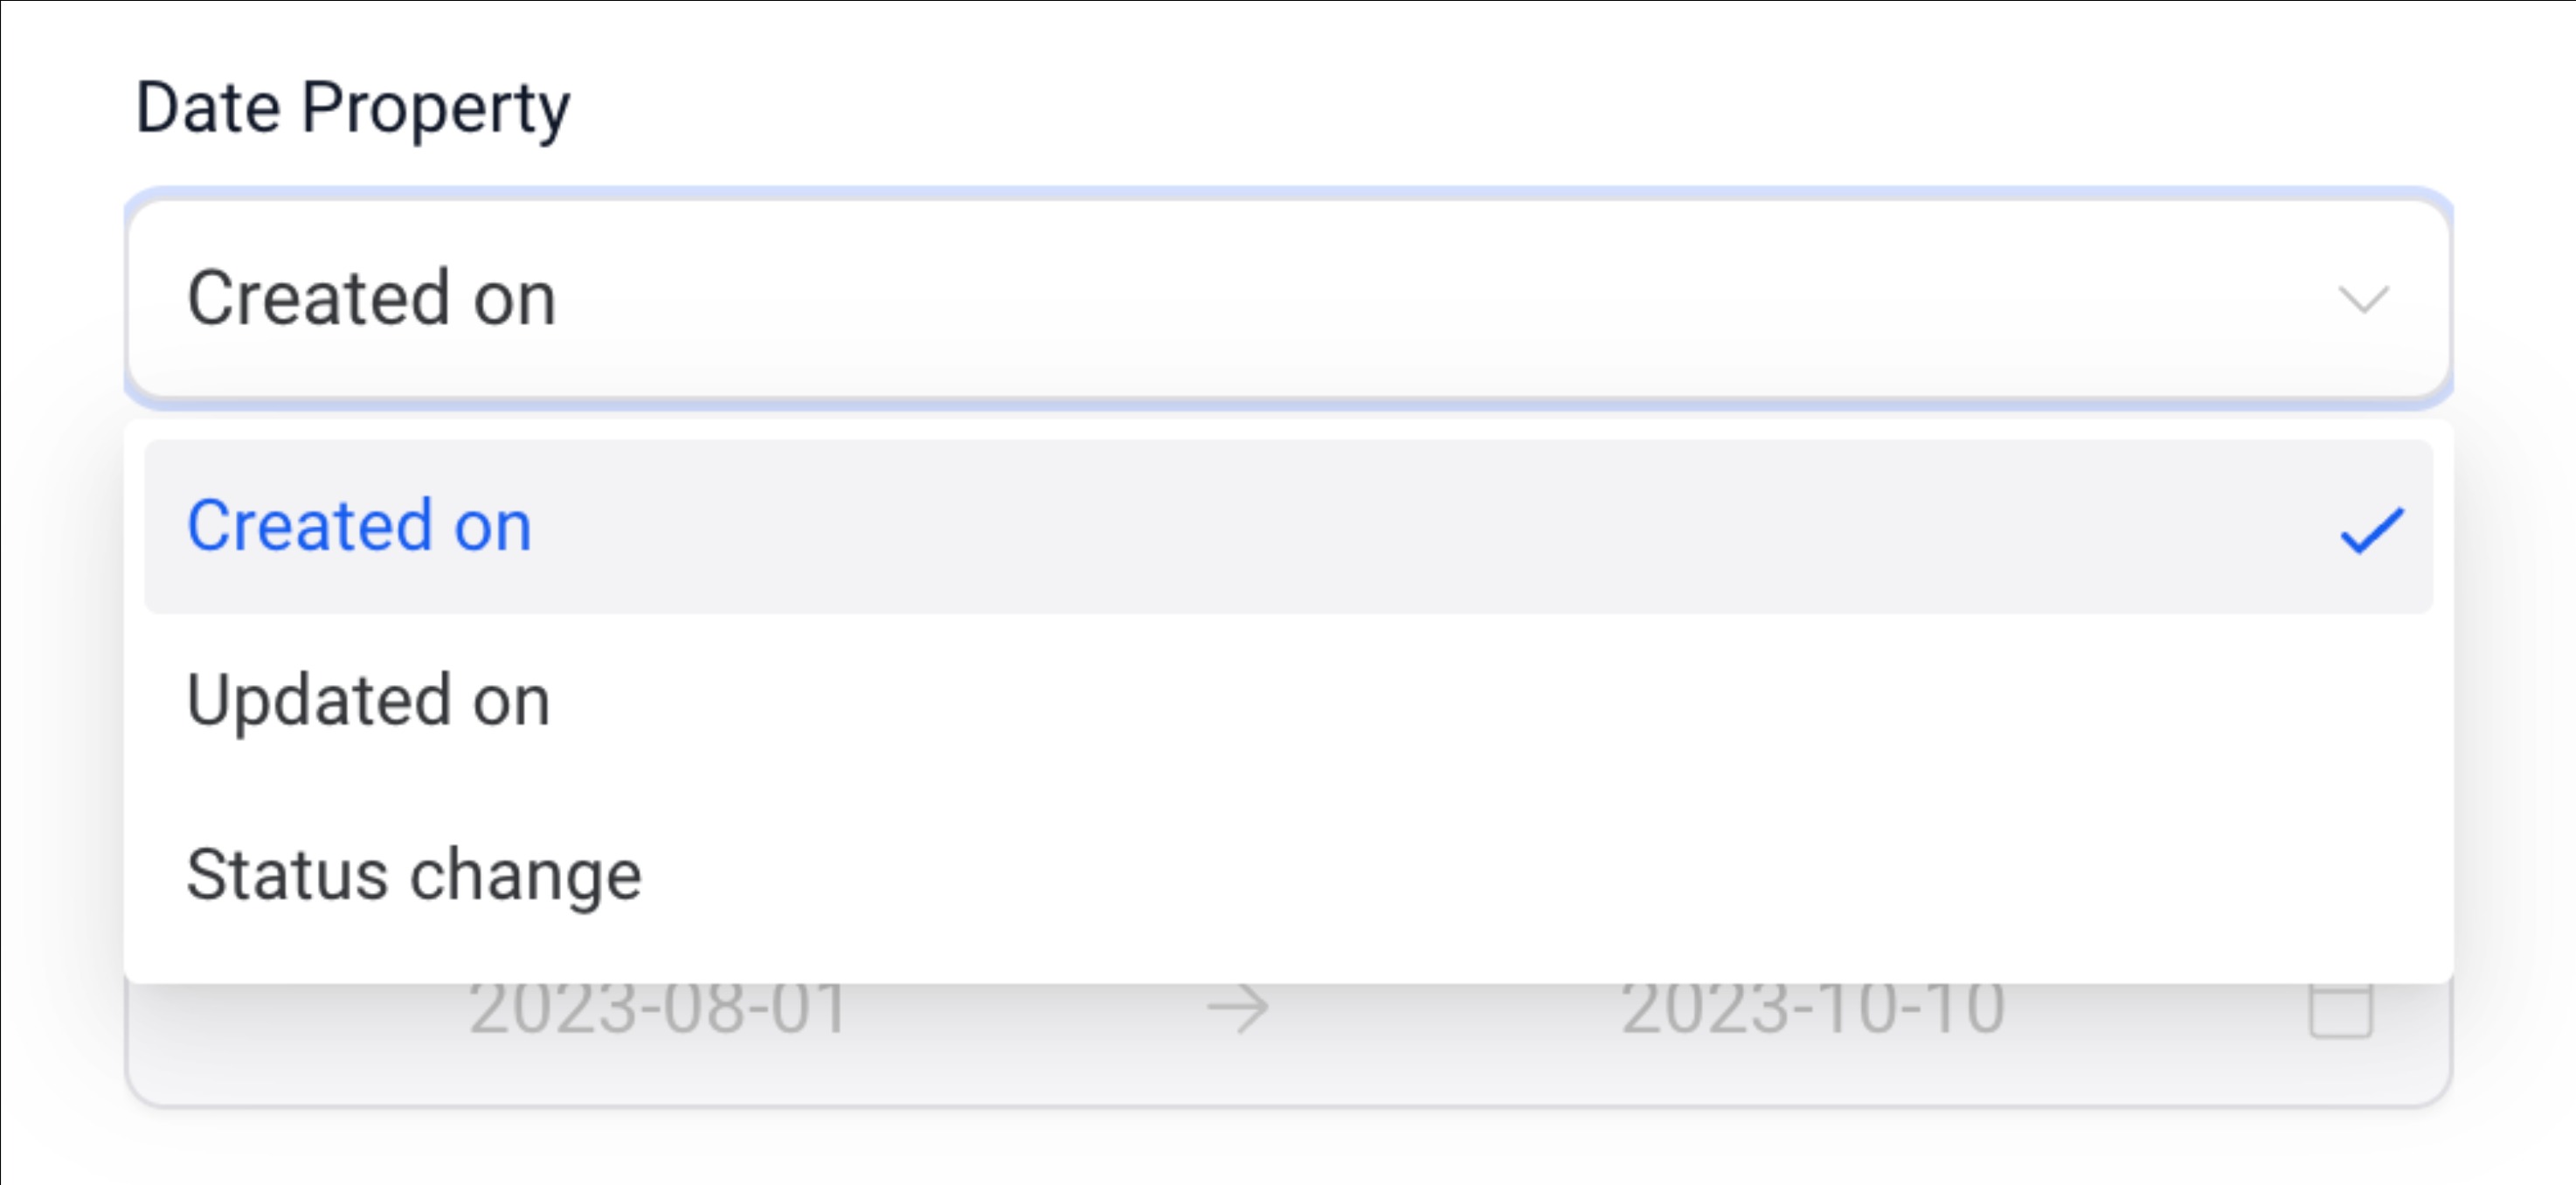Click empty area of the 'Status change' row

(x=1500, y=875)
